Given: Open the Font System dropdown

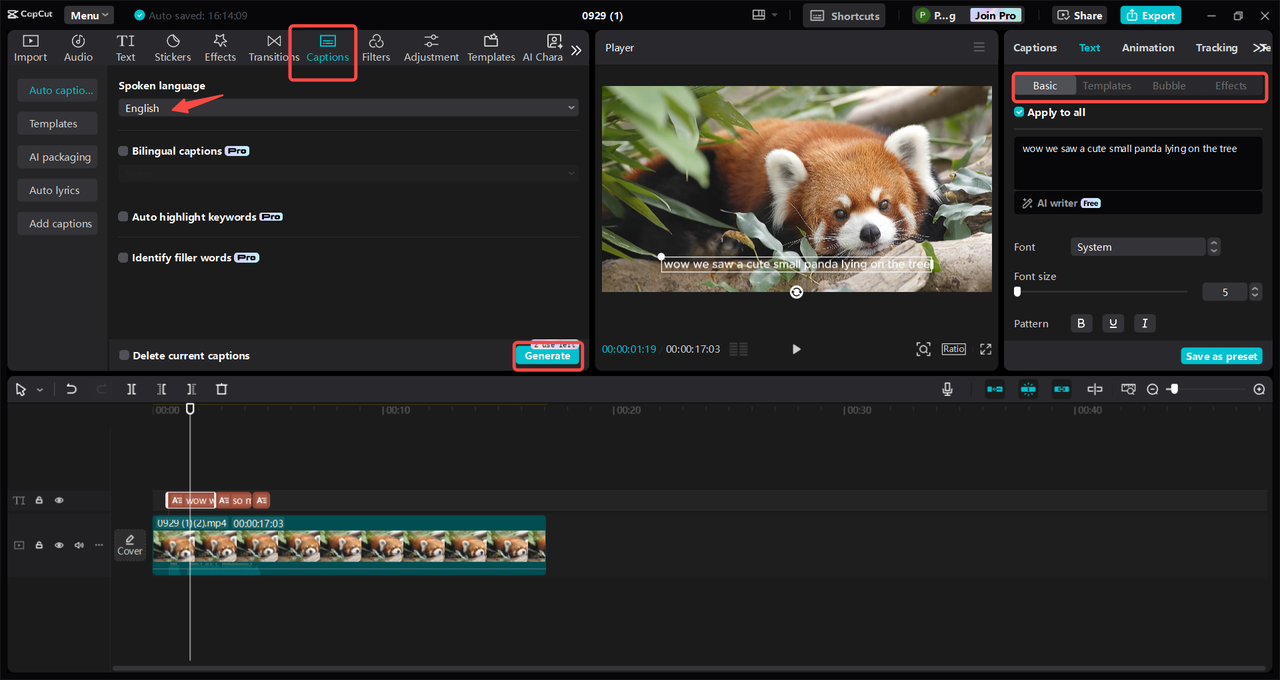Looking at the screenshot, I should pyautogui.click(x=1138, y=247).
